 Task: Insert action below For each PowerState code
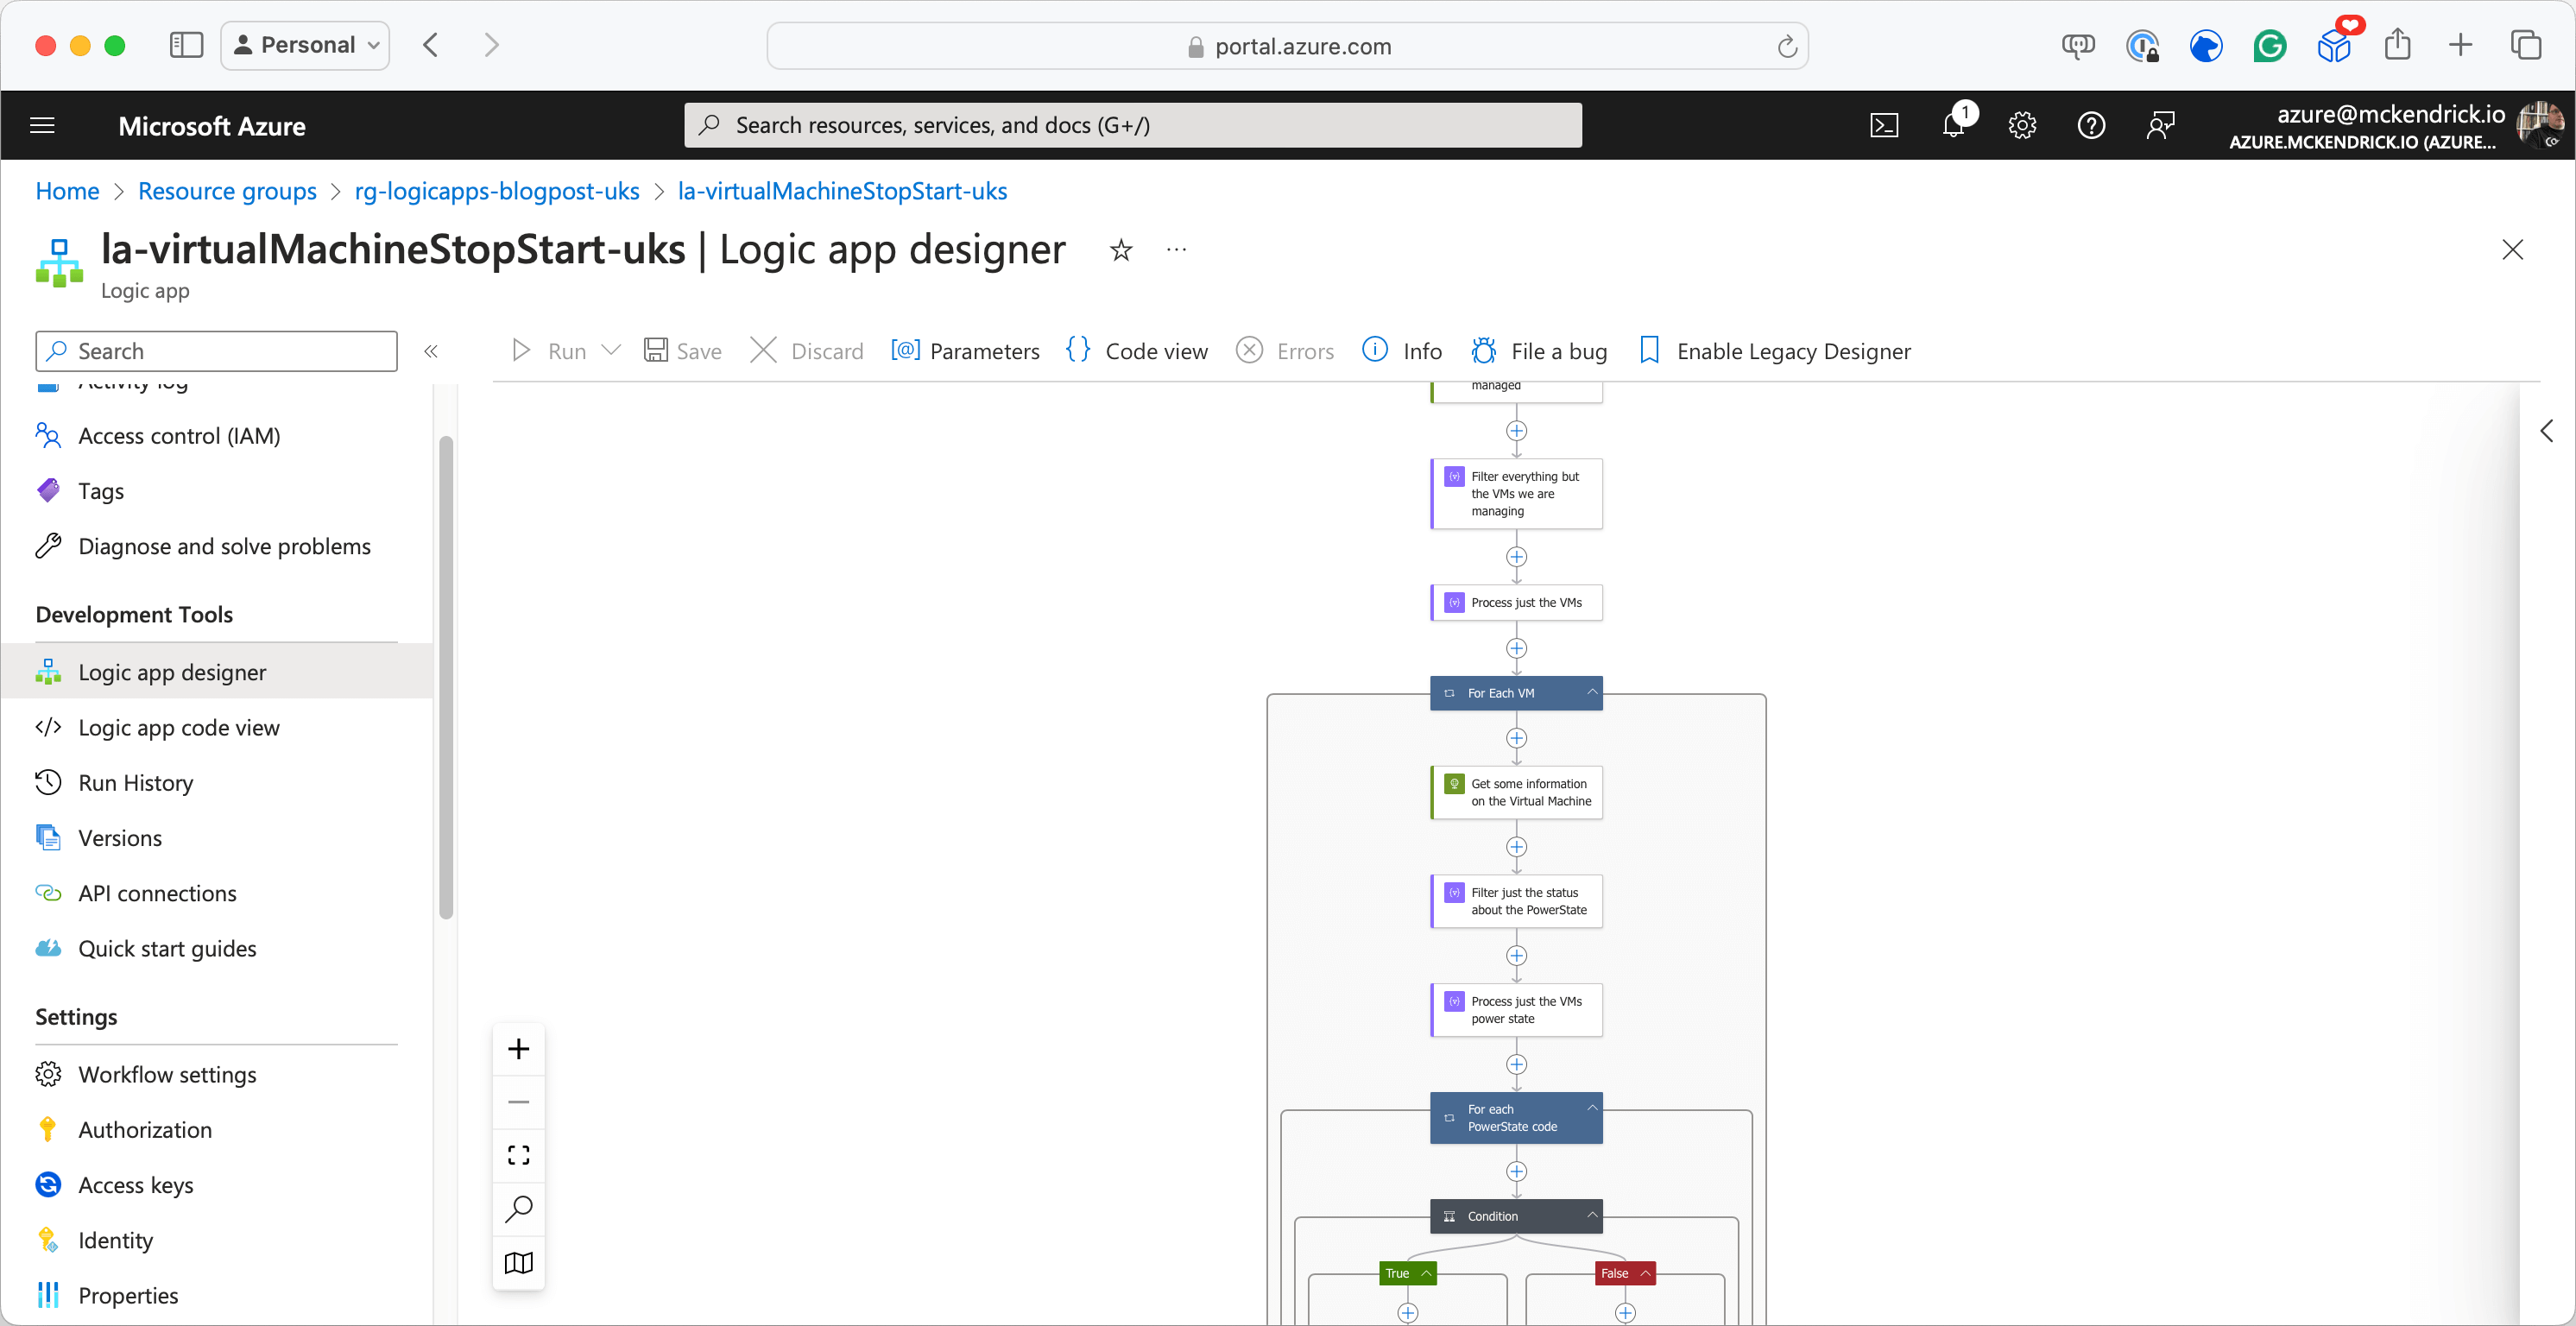point(1516,1171)
